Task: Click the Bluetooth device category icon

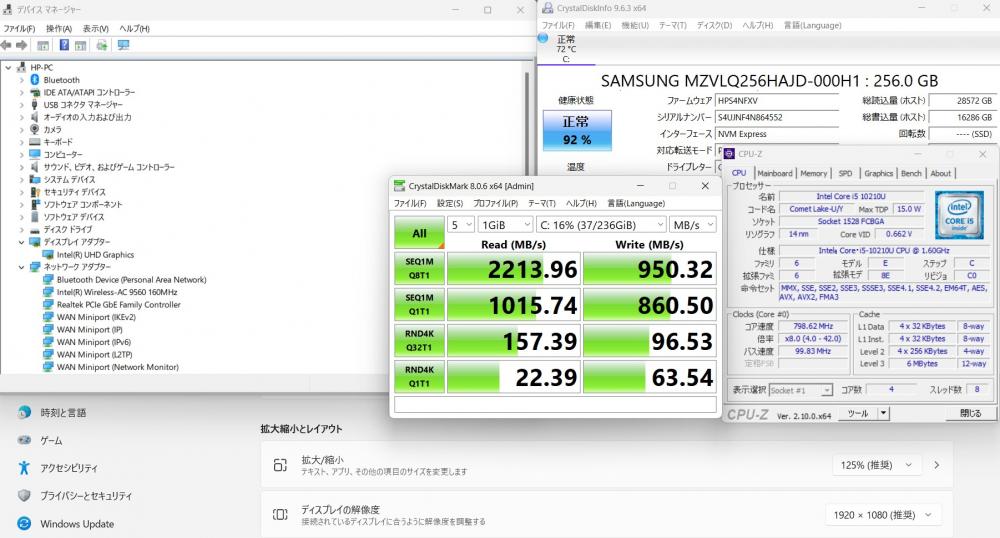Action: [35, 80]
